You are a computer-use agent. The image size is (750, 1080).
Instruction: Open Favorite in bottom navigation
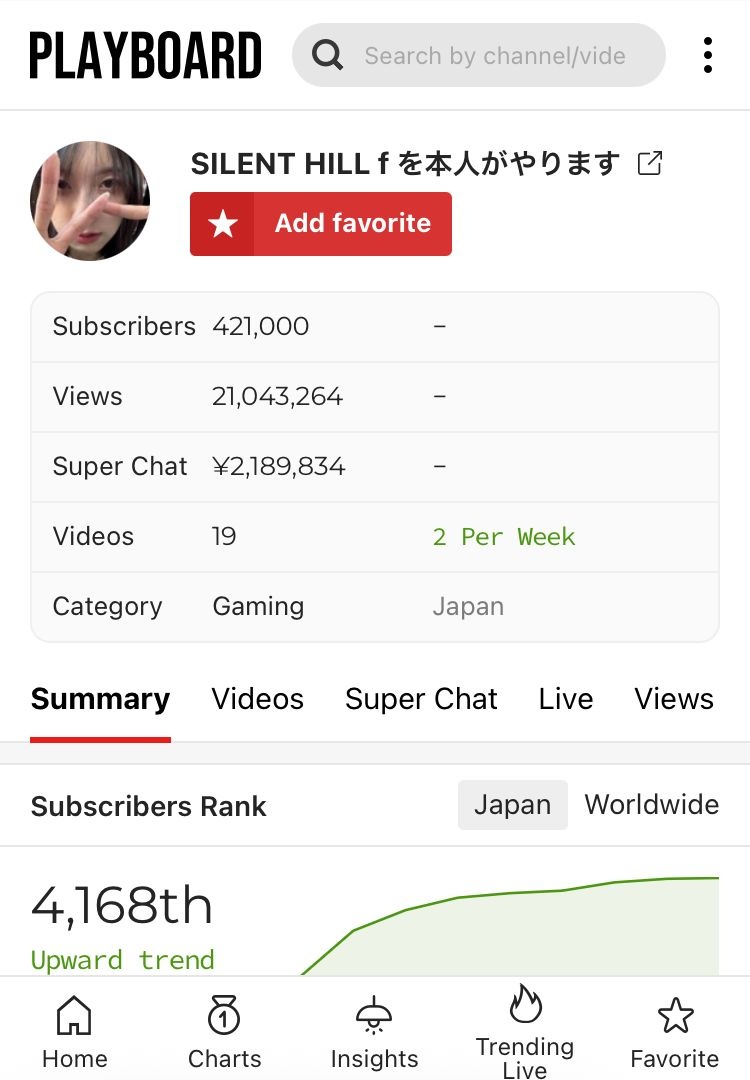click(x=675, y=1032)
